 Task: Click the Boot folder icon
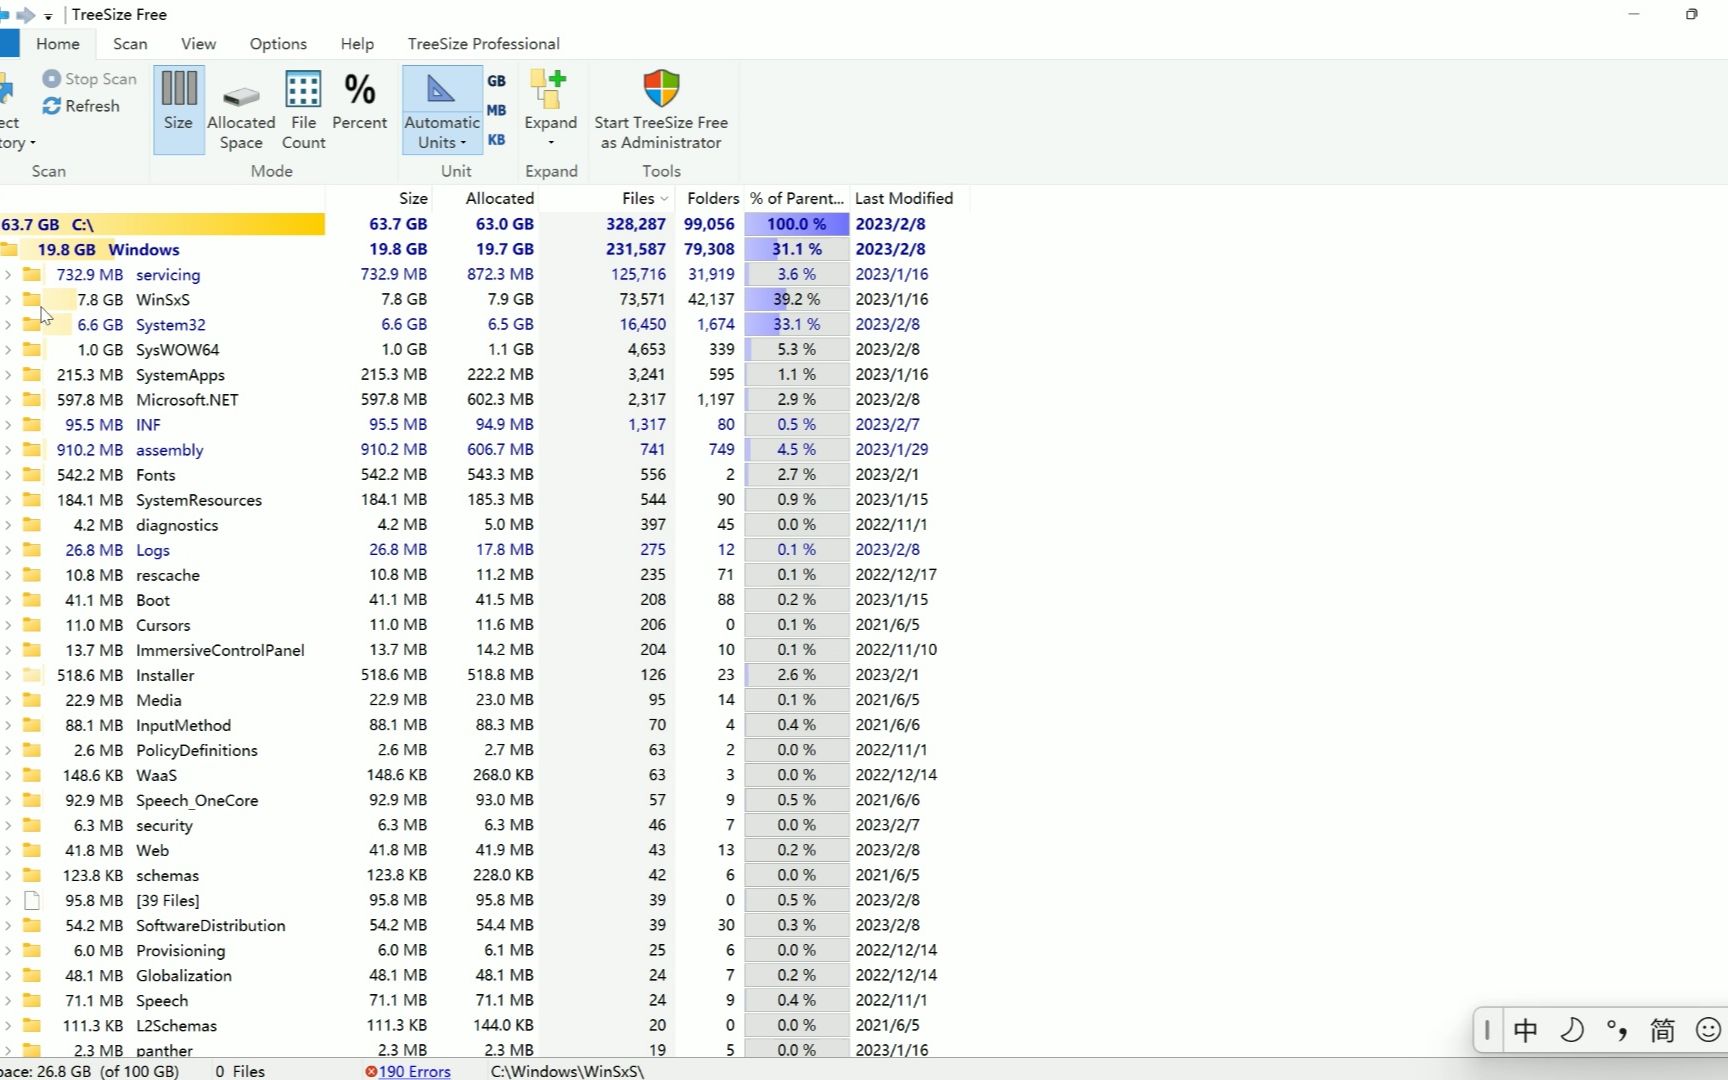(x=32, y=600)
